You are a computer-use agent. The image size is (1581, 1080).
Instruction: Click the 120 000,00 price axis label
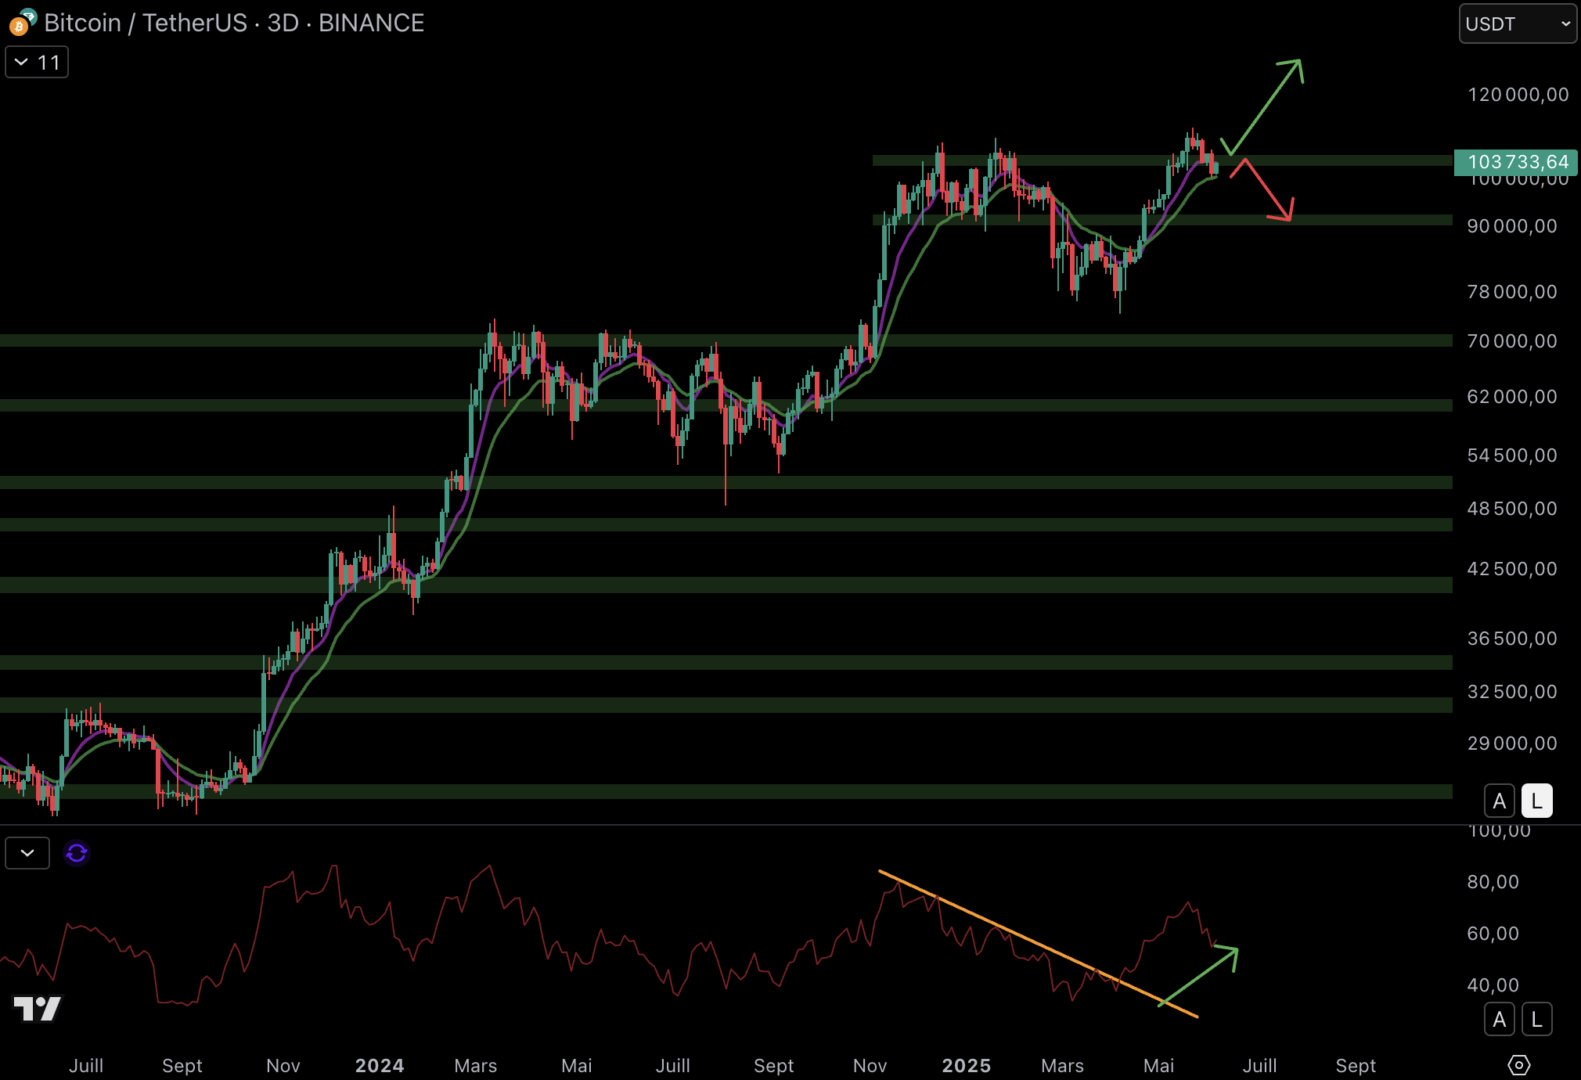(1518, 94)
